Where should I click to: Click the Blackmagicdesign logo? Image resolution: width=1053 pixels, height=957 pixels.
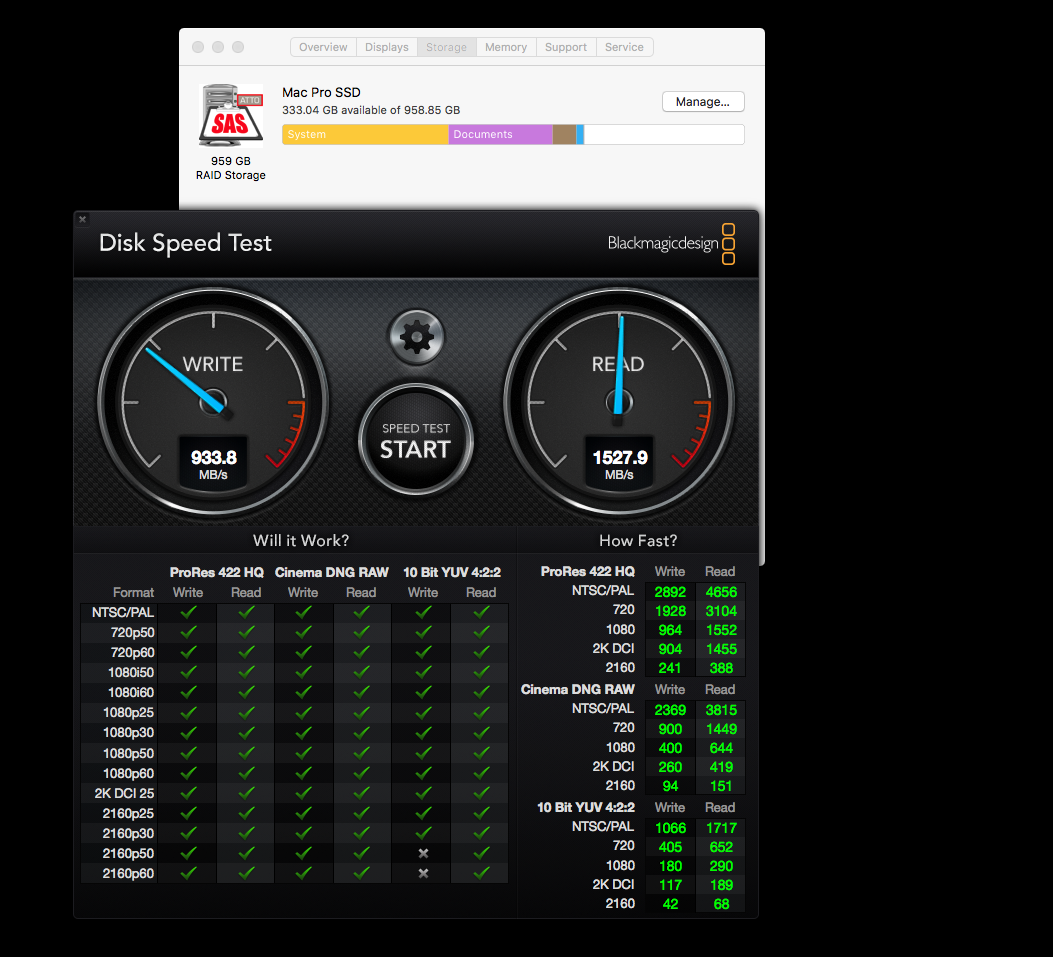coord(671,244)
